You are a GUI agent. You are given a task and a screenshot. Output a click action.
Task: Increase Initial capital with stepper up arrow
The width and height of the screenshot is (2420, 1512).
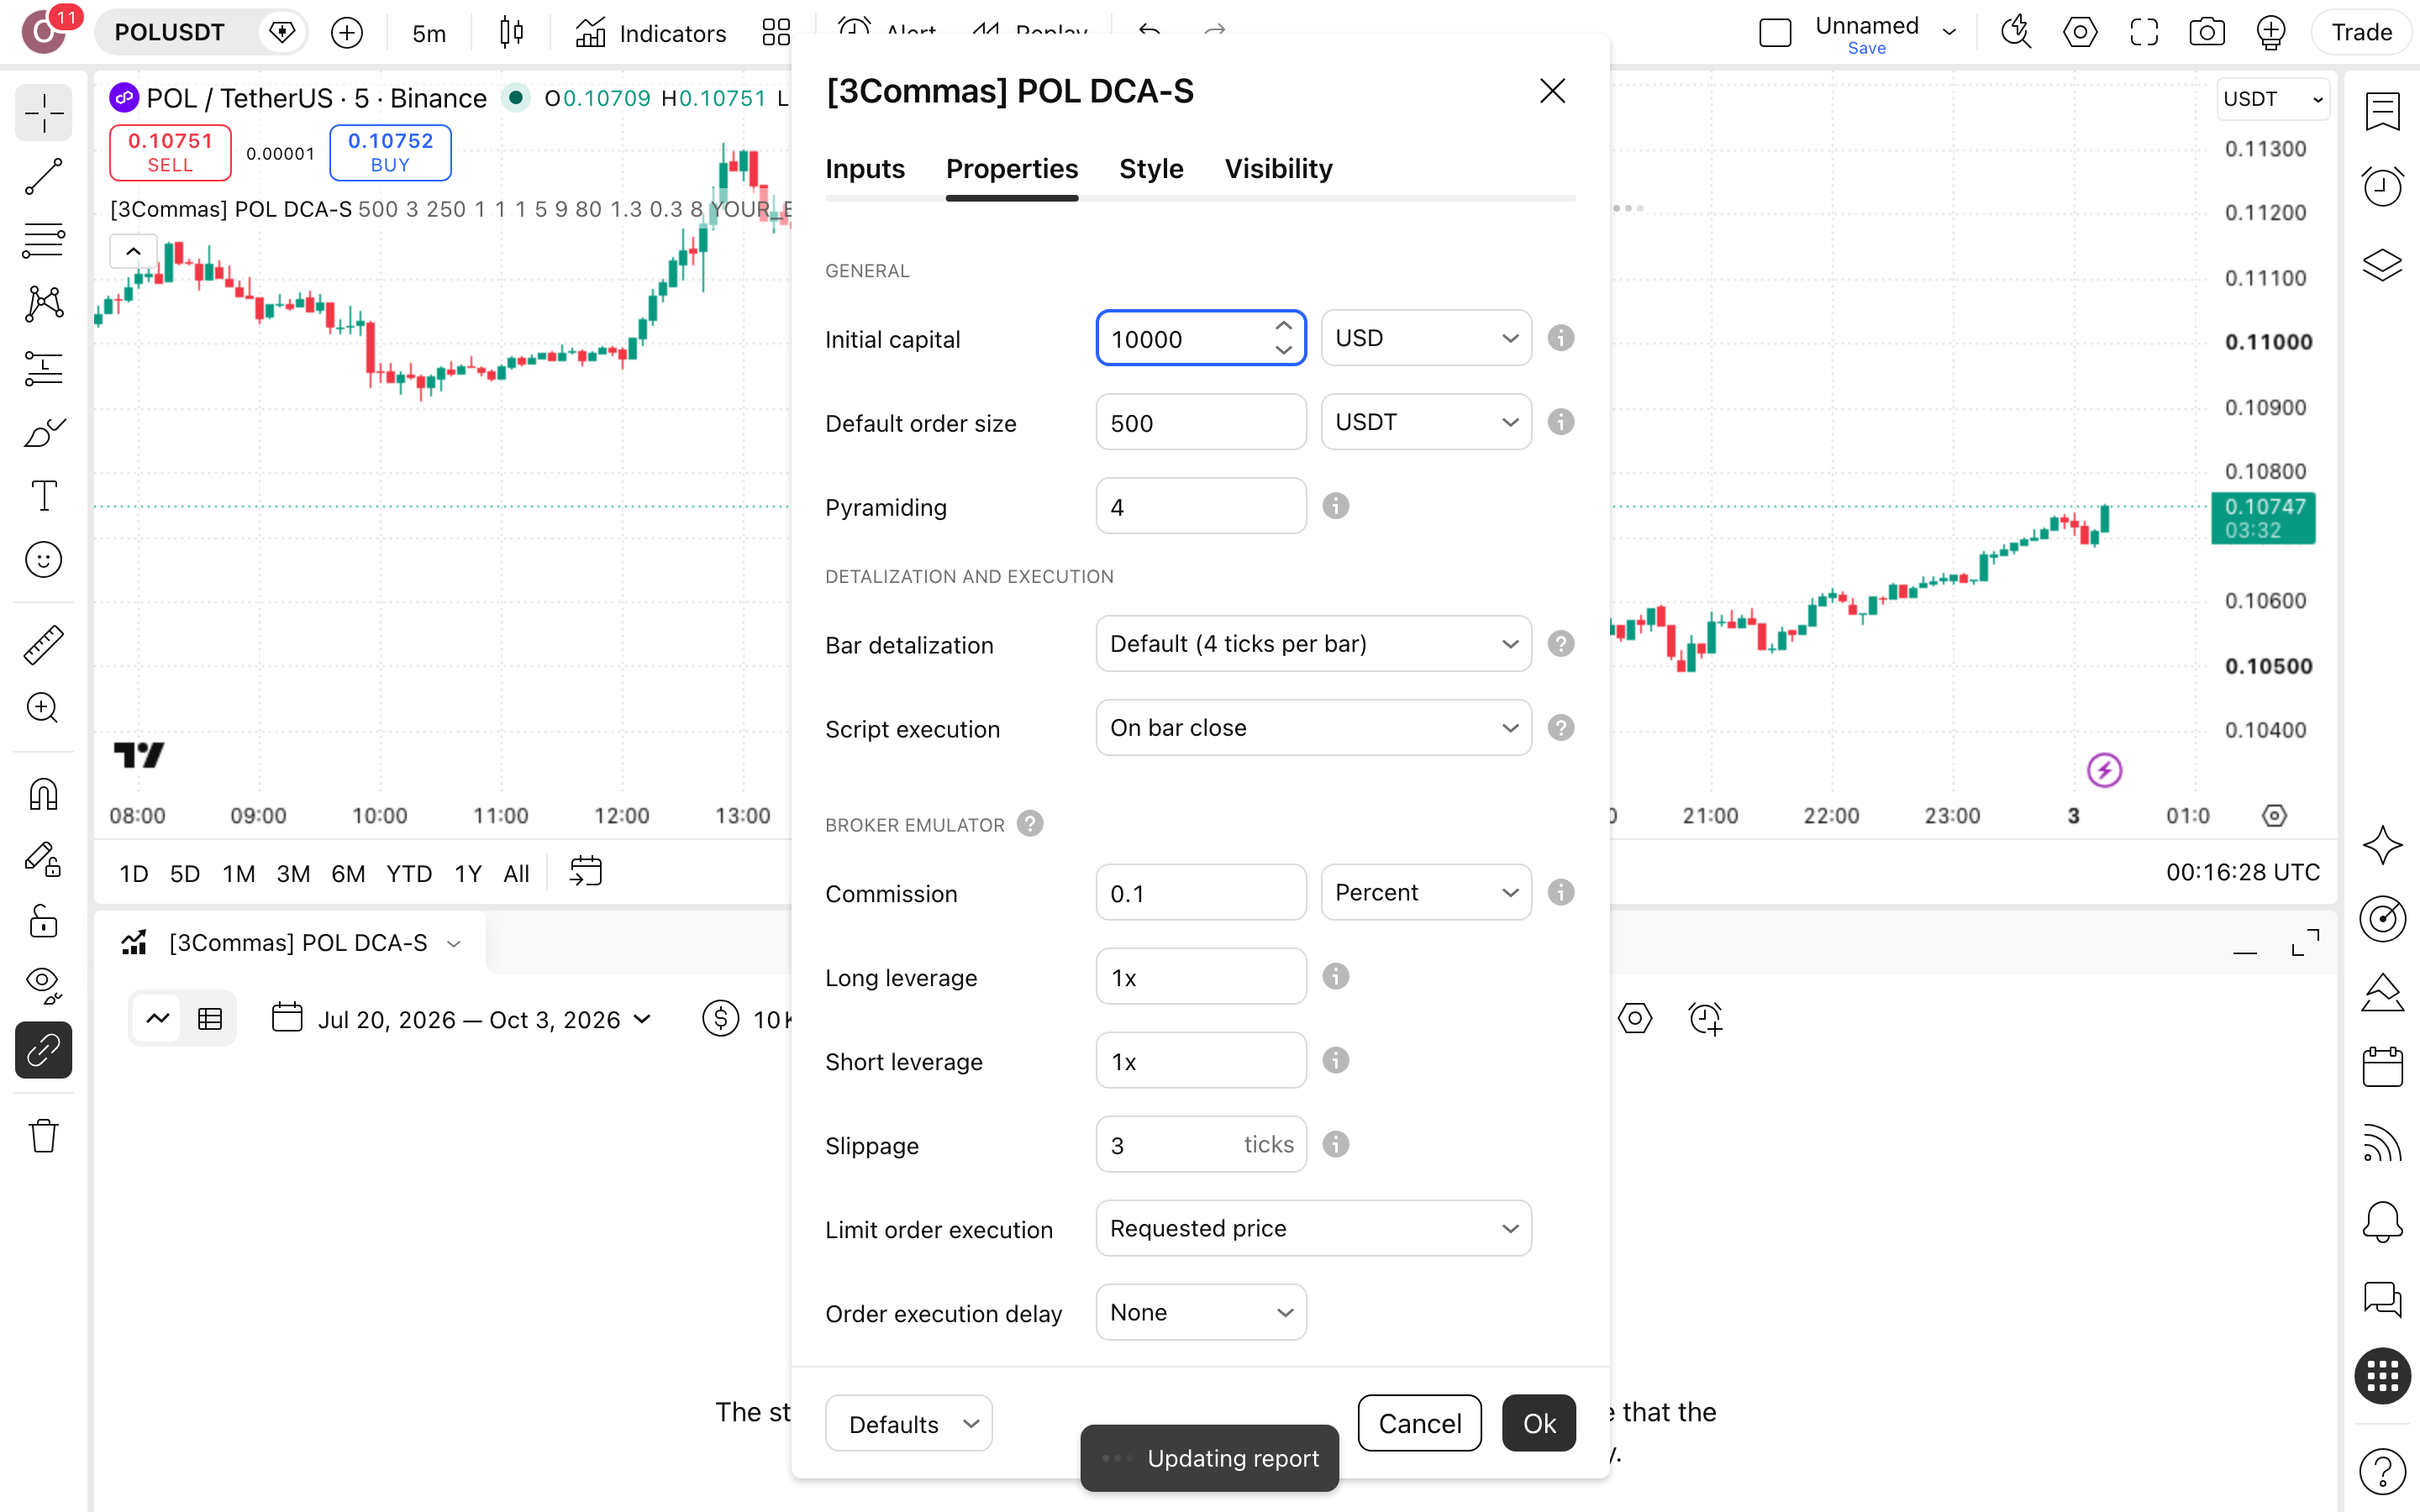(1283, 326)
